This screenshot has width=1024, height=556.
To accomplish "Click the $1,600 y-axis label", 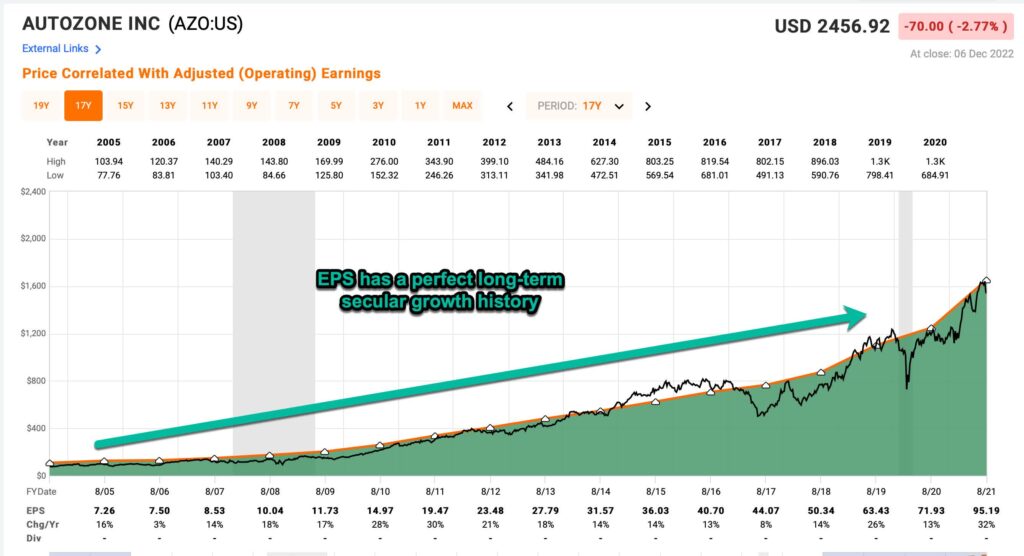I will point(33,286).
